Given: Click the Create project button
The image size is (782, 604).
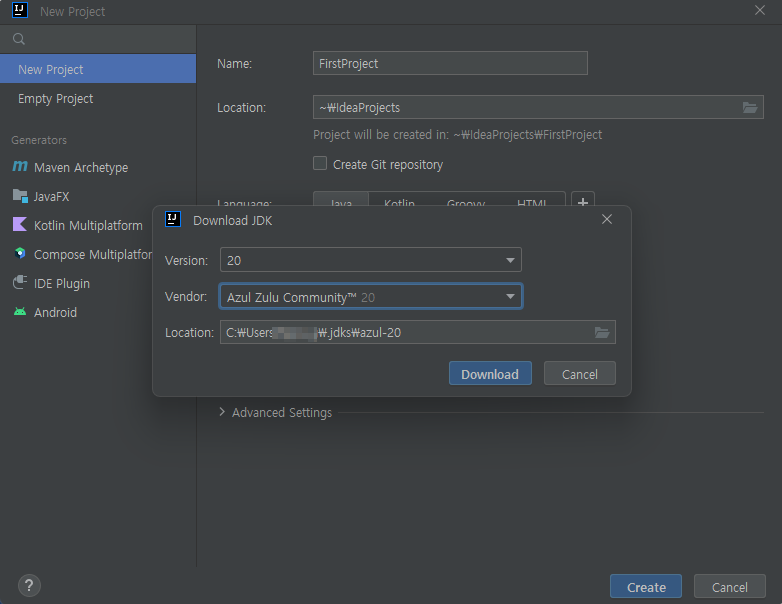Looking at the screenshot, I should (646, 587).
